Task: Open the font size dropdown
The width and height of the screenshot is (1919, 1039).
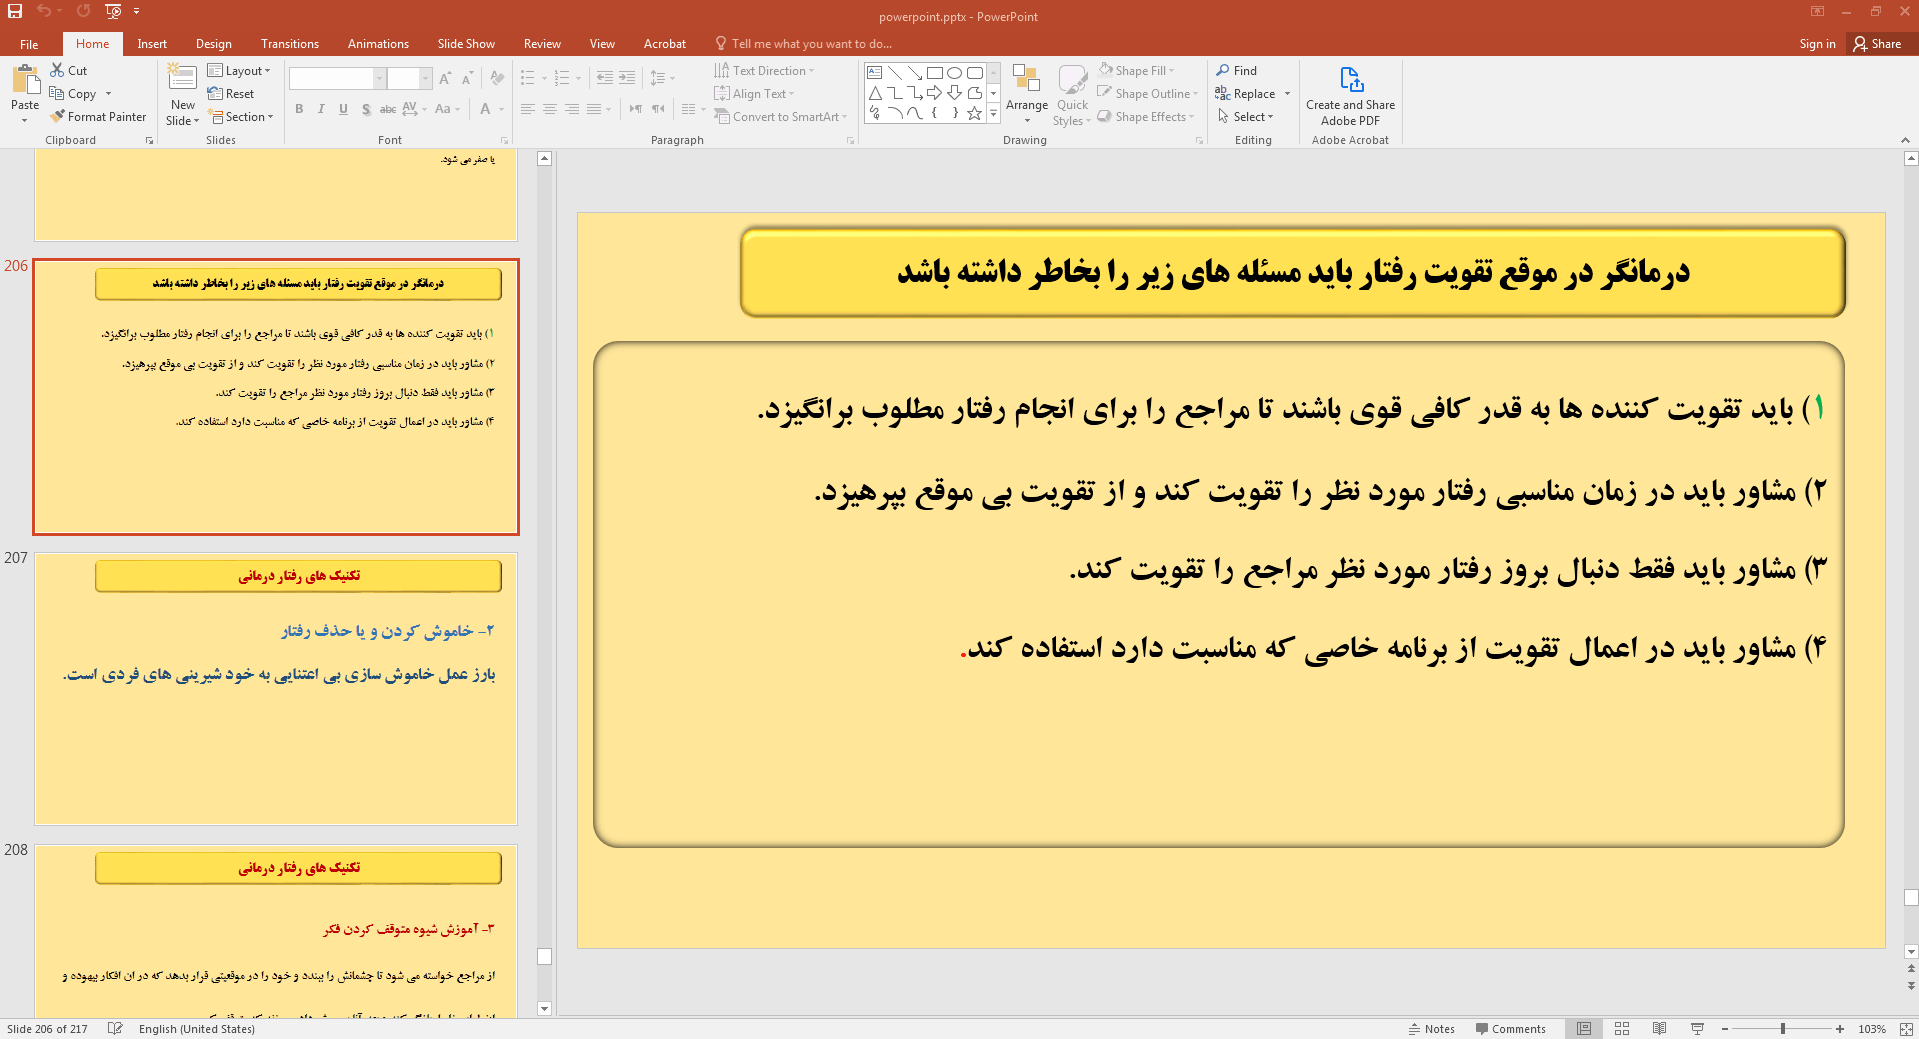Action: coord(425,78)
